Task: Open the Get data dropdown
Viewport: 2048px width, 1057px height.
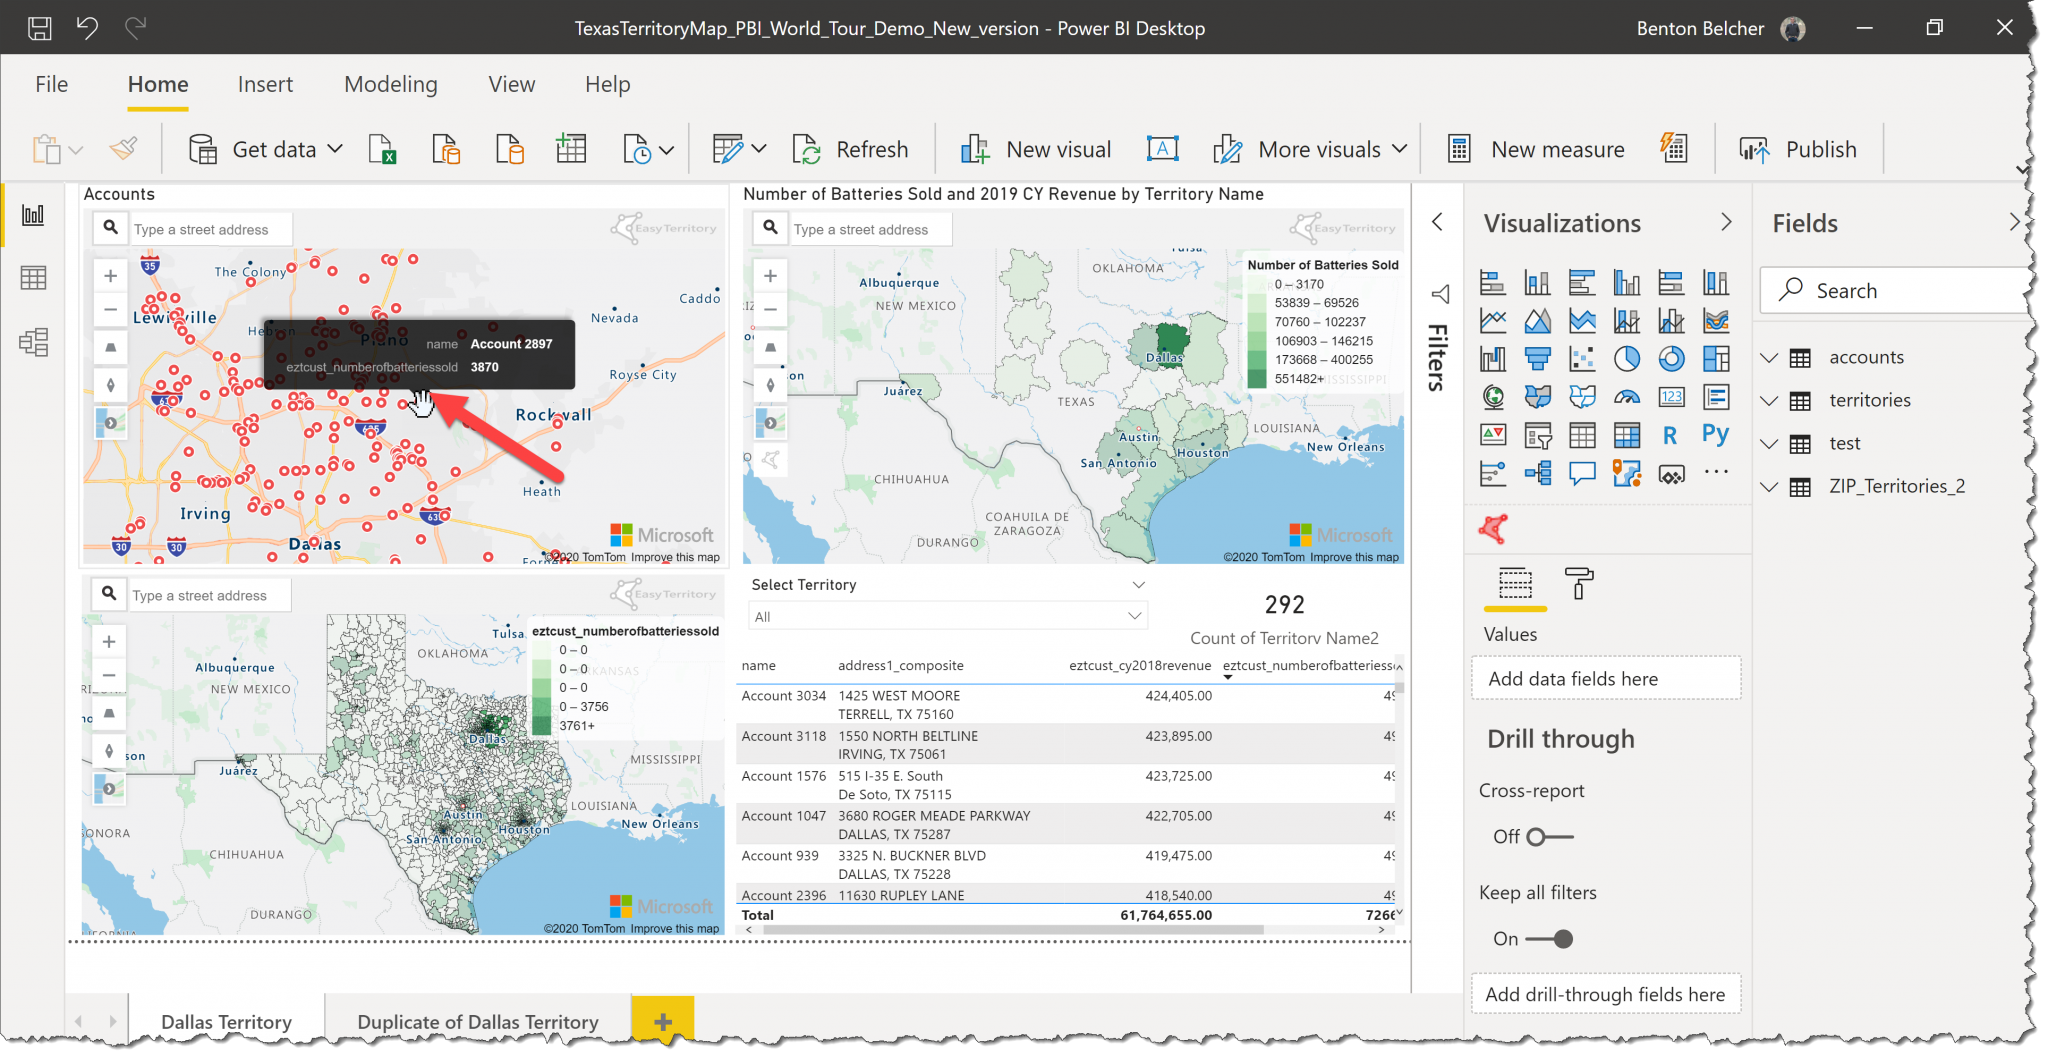Action: click(x=337, y=148)
